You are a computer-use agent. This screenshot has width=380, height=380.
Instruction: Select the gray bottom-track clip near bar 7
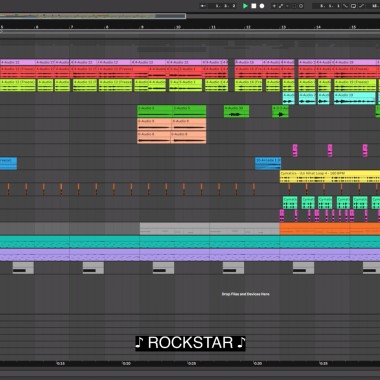[93, 268]
